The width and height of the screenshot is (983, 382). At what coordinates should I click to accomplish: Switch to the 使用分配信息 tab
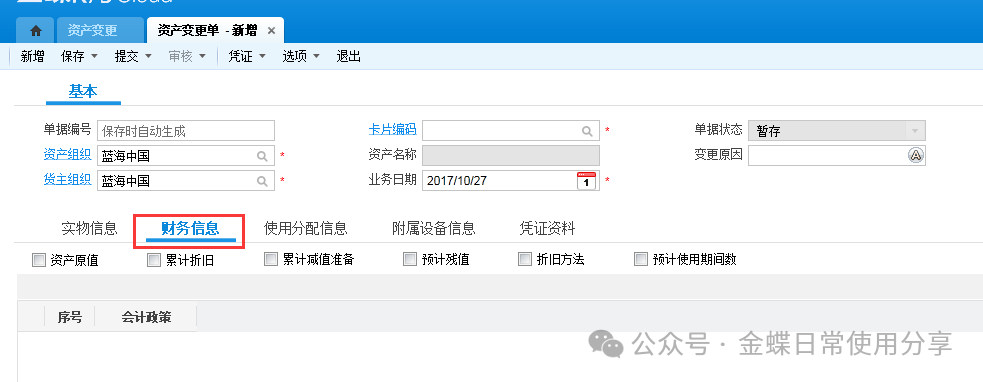tap(305, 228)
